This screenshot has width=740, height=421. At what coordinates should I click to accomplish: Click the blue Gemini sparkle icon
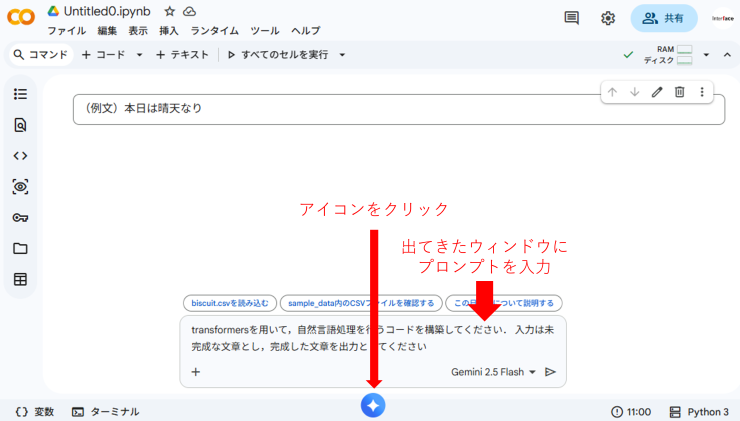pos(373,406)
